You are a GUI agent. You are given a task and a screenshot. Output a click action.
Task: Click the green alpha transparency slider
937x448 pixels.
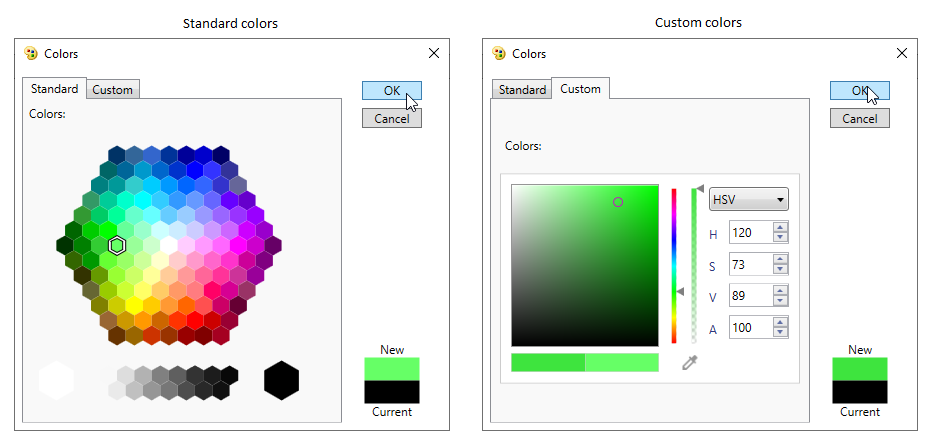coord(694,266)
